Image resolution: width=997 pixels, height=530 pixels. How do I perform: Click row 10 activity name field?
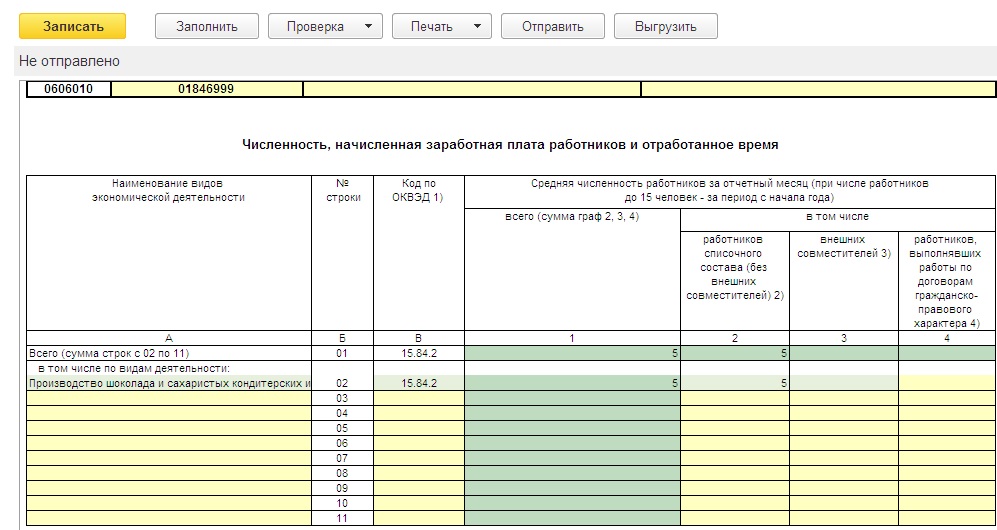tap(169, 503)
